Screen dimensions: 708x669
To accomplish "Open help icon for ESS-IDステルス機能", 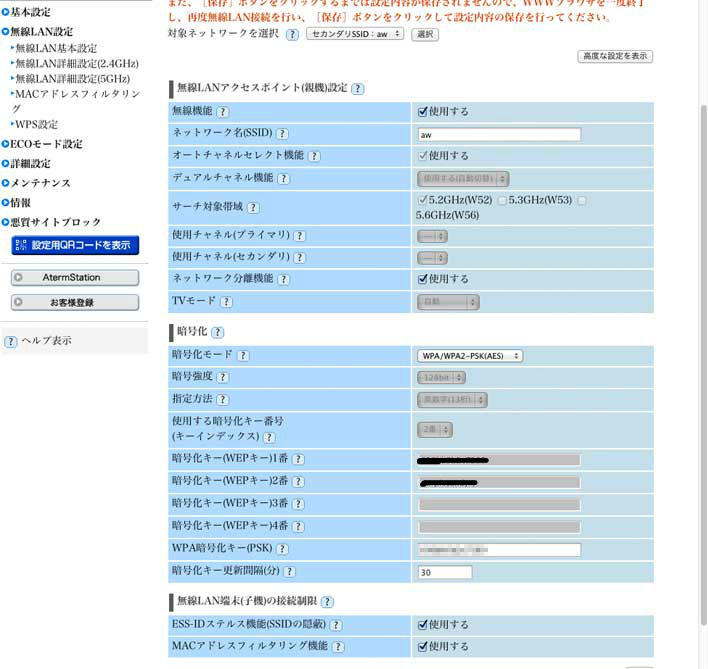I will (x=336, y=625).
